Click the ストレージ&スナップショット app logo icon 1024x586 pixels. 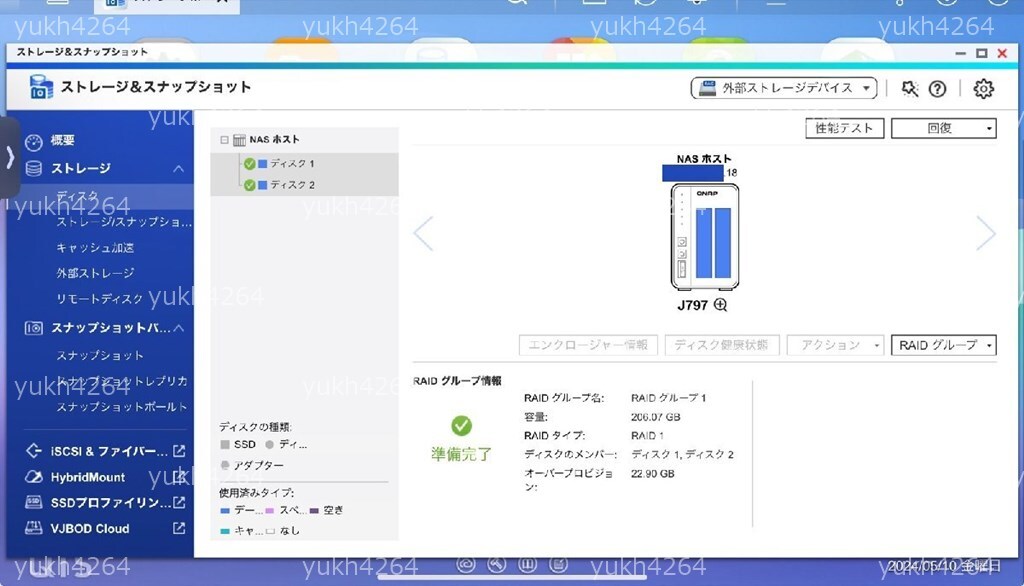(x=40, y=87)
